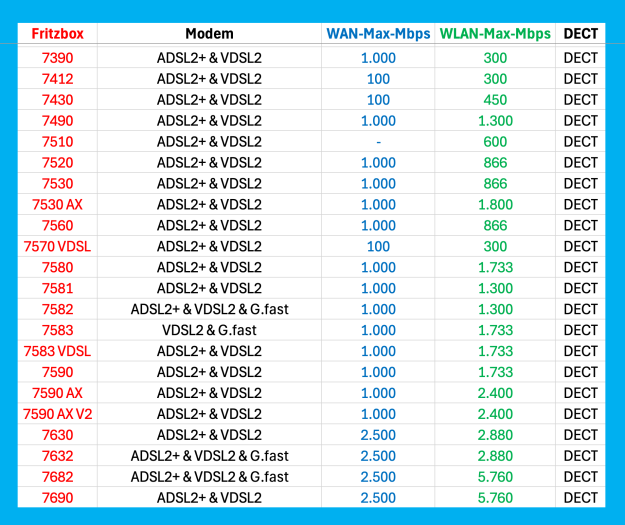The image size is (625, 525).
Task: Click WAN value 1.000 for 7590
Action: click(378, 372)
